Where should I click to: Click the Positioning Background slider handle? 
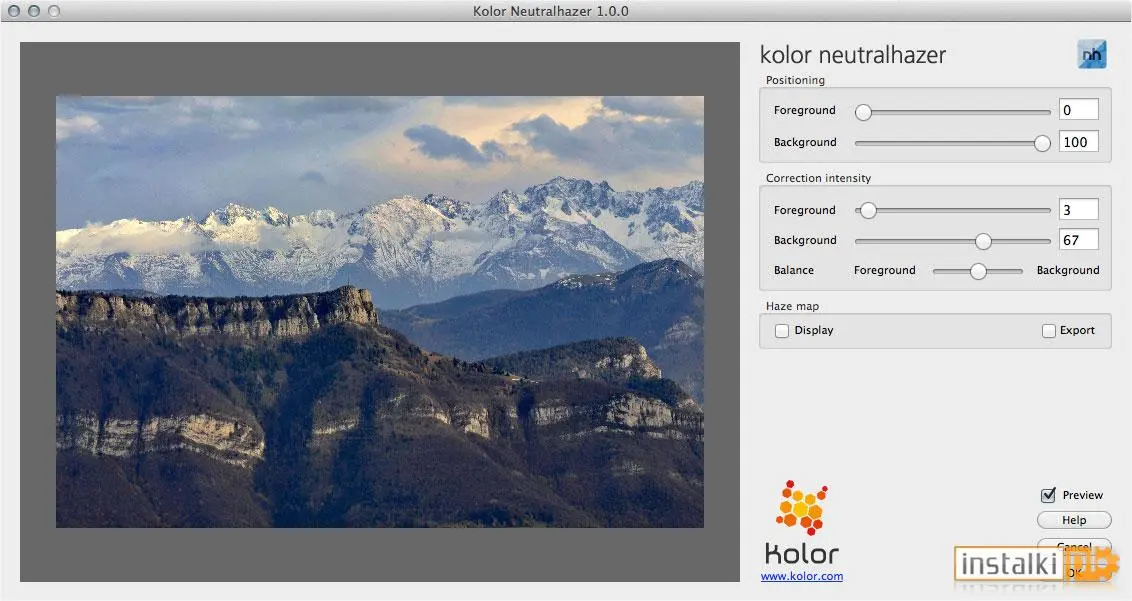tap(1042, 143)
